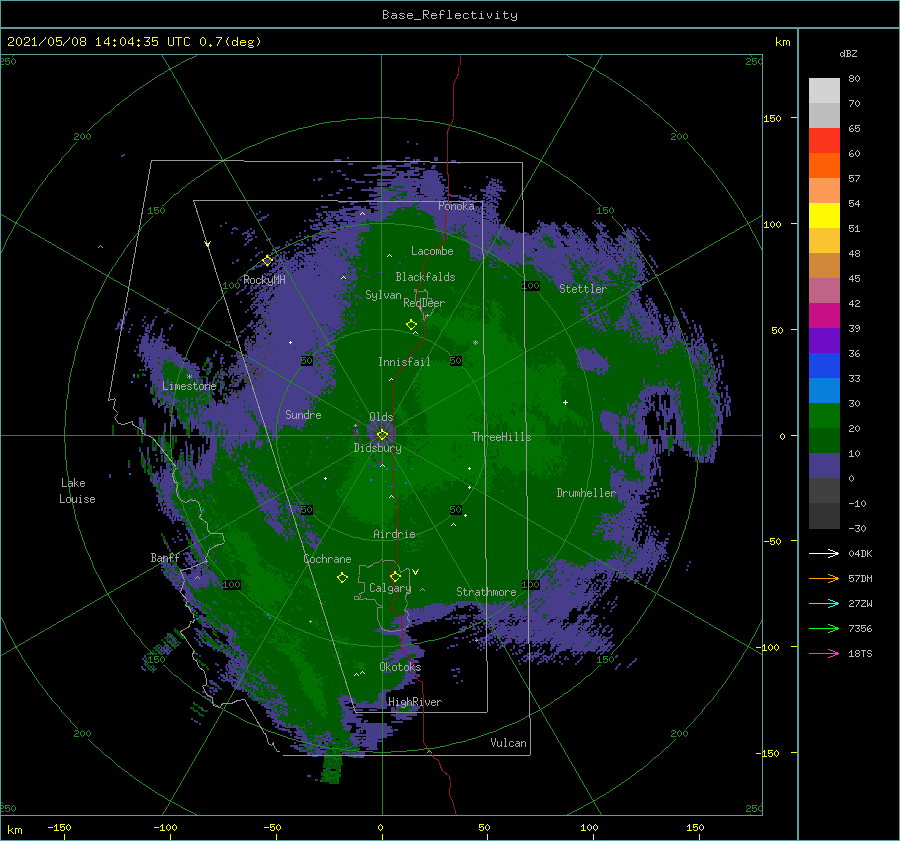This screenshot has width=900, height=841.
Task: Click the Cochrane label
Action: coord(327,559)
